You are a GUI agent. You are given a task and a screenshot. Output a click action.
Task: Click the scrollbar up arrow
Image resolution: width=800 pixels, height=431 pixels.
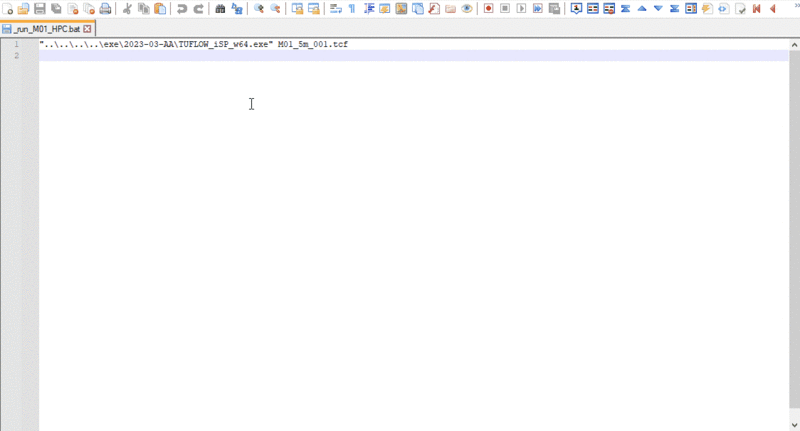click(794, 45)
